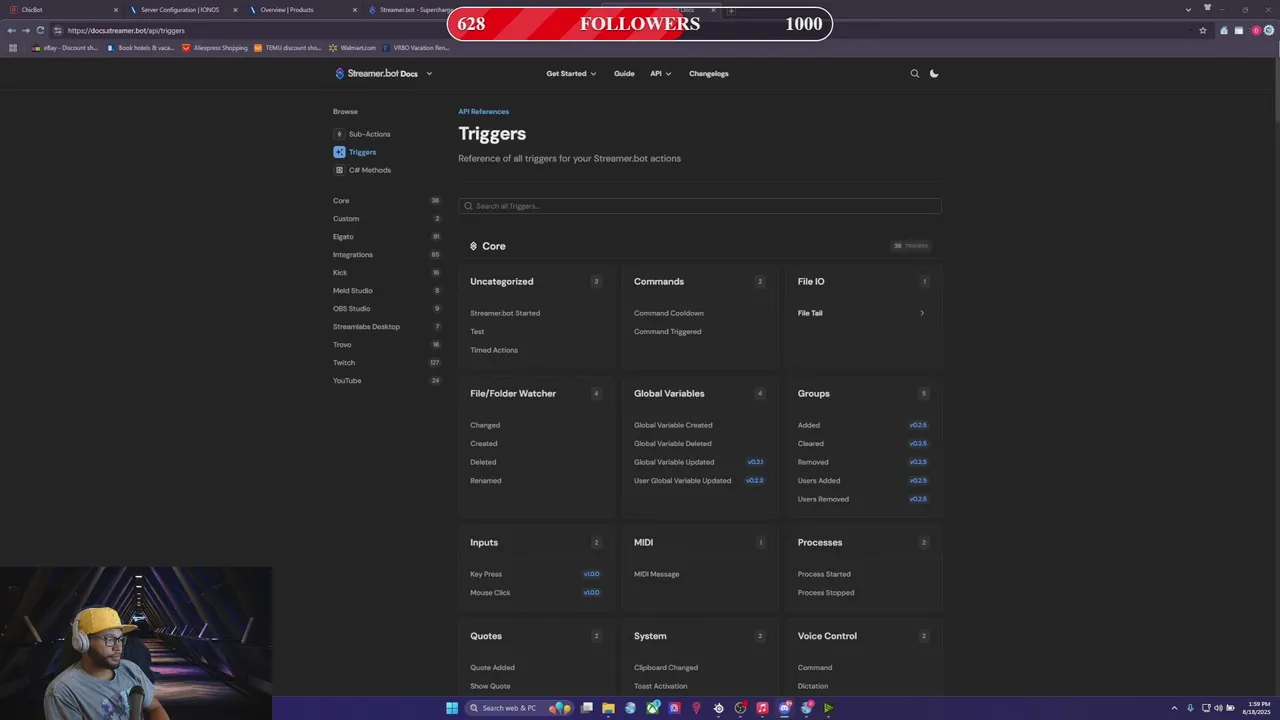This screenshot has width=1280, height=720.
Task: Switch to the ChicBot browser tab
Action: click(x=62, y=10)
